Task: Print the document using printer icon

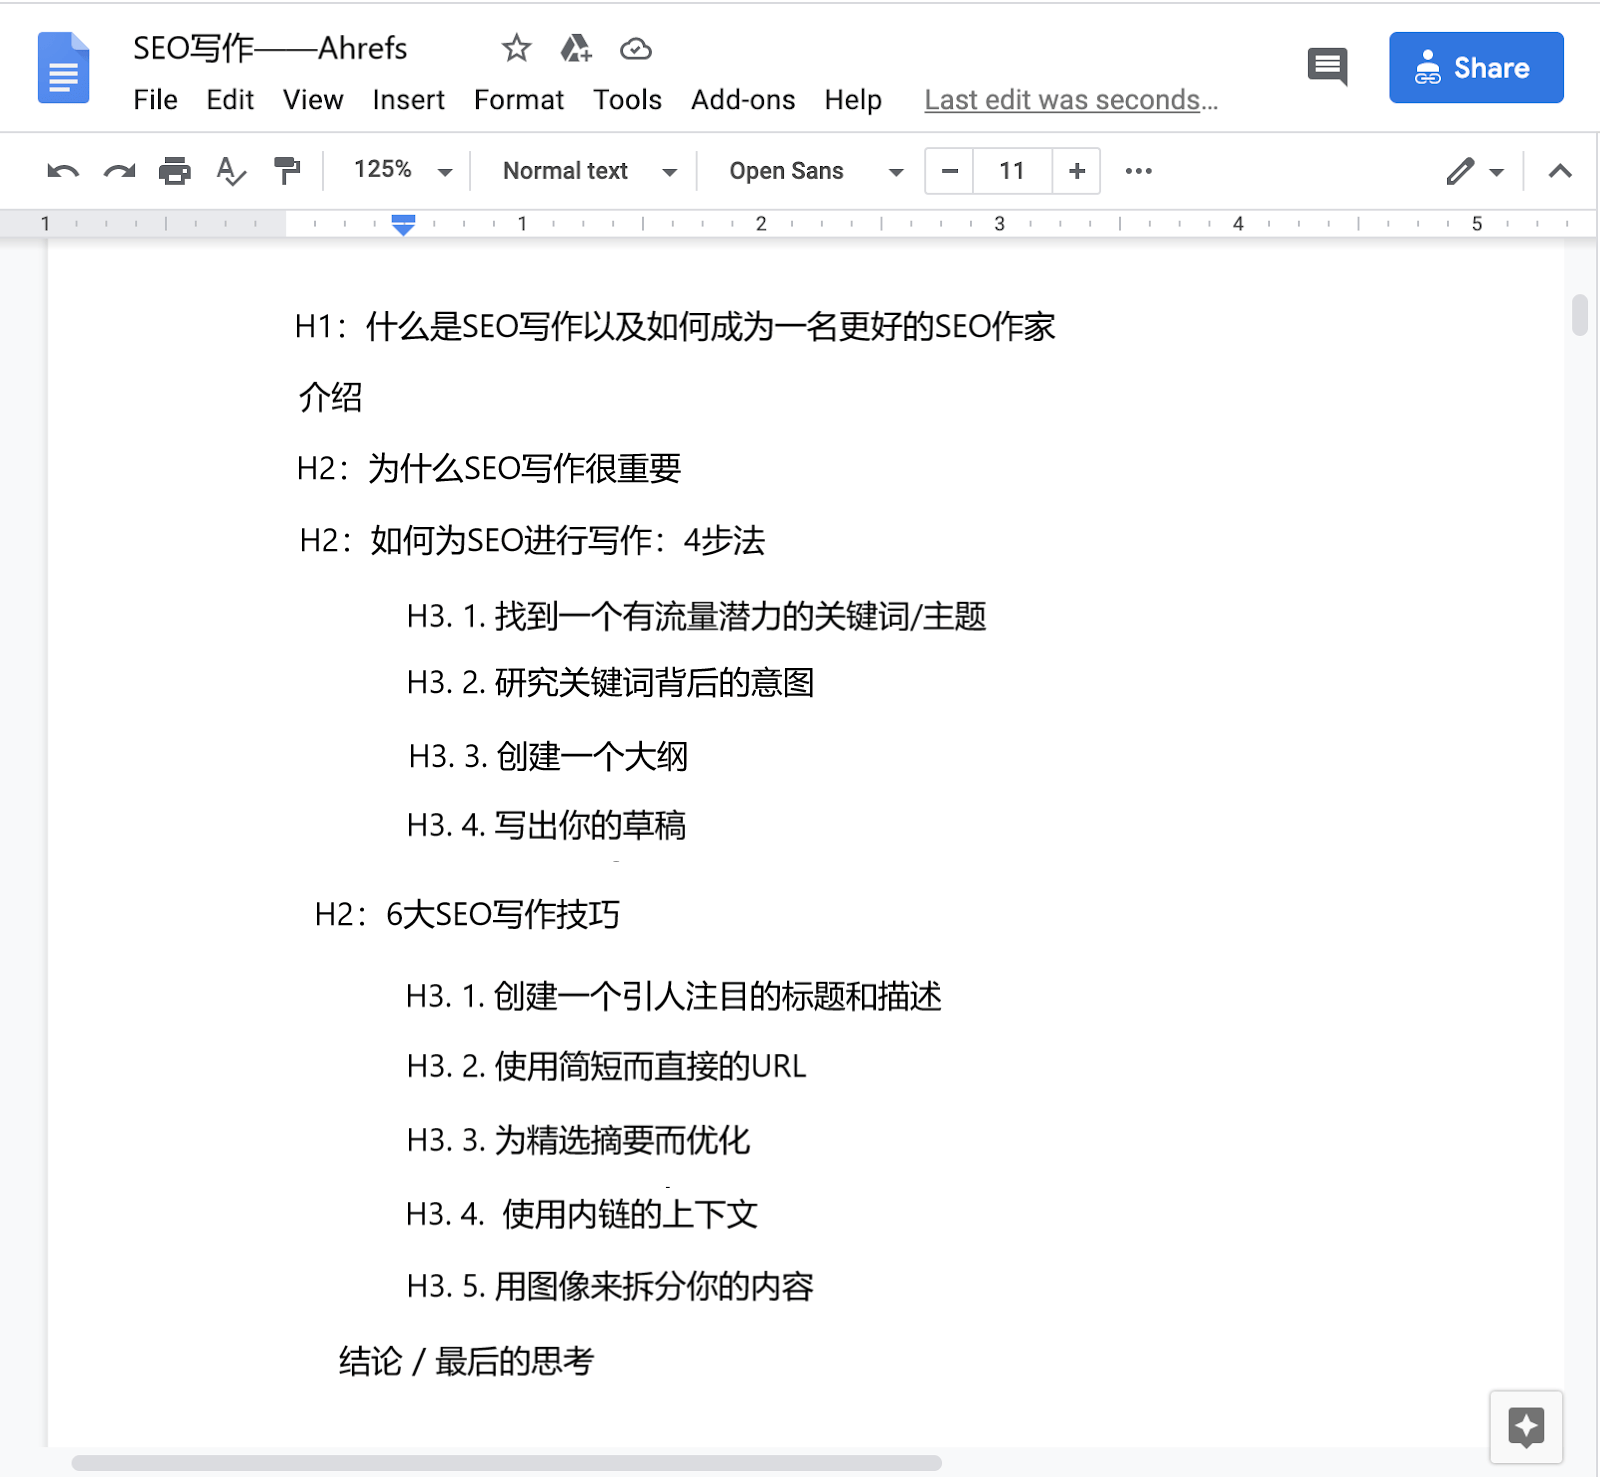Action: pyautogui.click(x=175, y=172)
